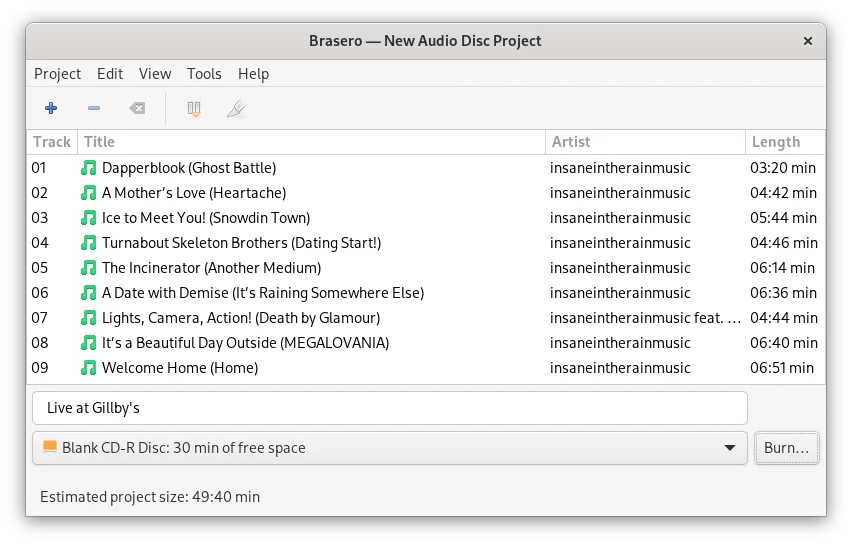Click music note icon beside A Mother's Love

coord(89,193)
